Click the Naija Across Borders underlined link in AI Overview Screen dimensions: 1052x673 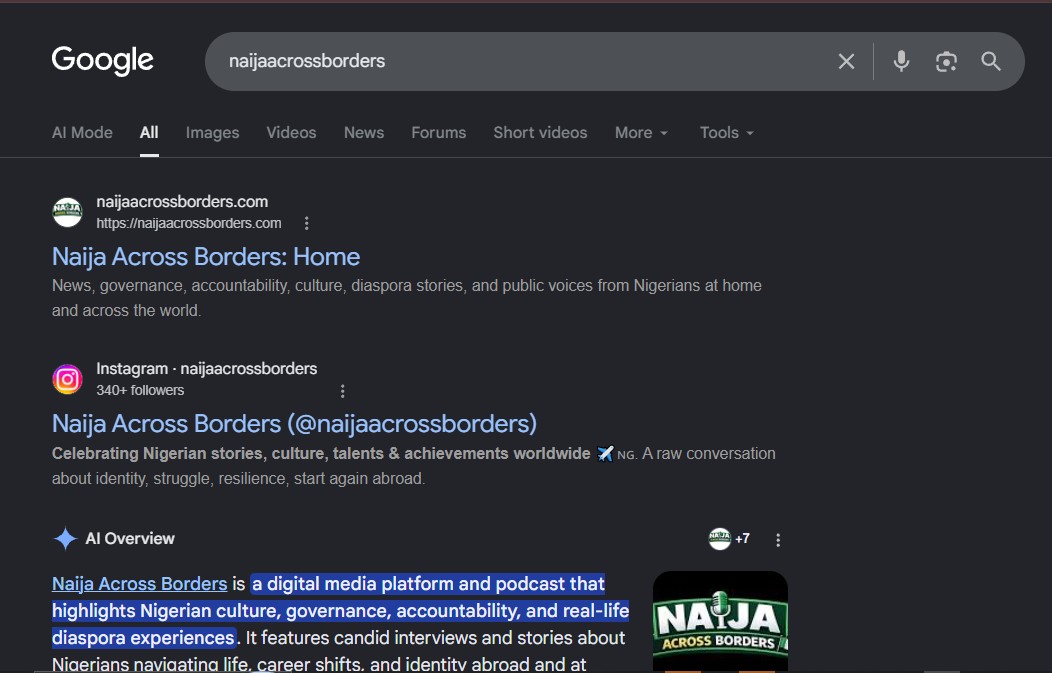(x=140, y=584)
